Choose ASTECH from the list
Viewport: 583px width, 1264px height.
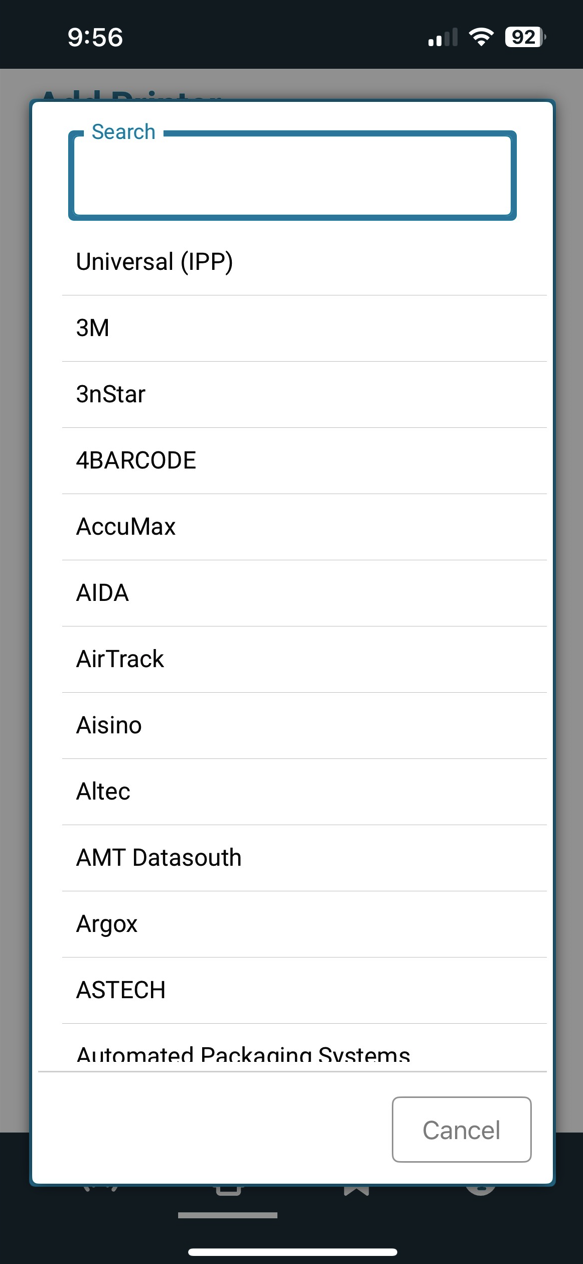(304, 990)
